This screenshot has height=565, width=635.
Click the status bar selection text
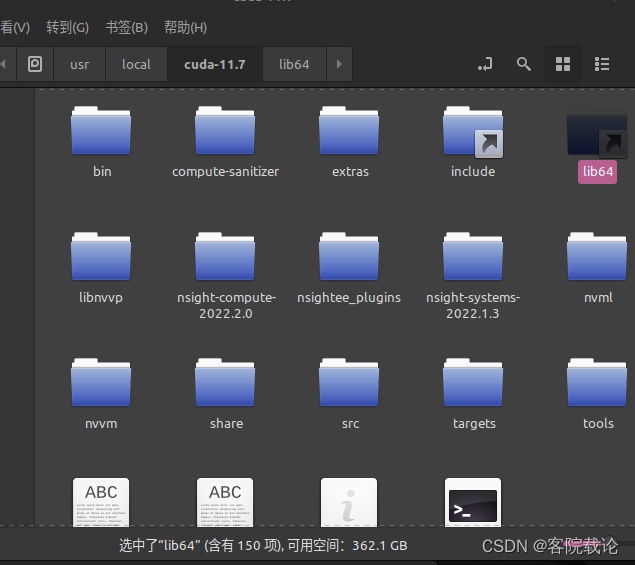click(x=263, y=546)
